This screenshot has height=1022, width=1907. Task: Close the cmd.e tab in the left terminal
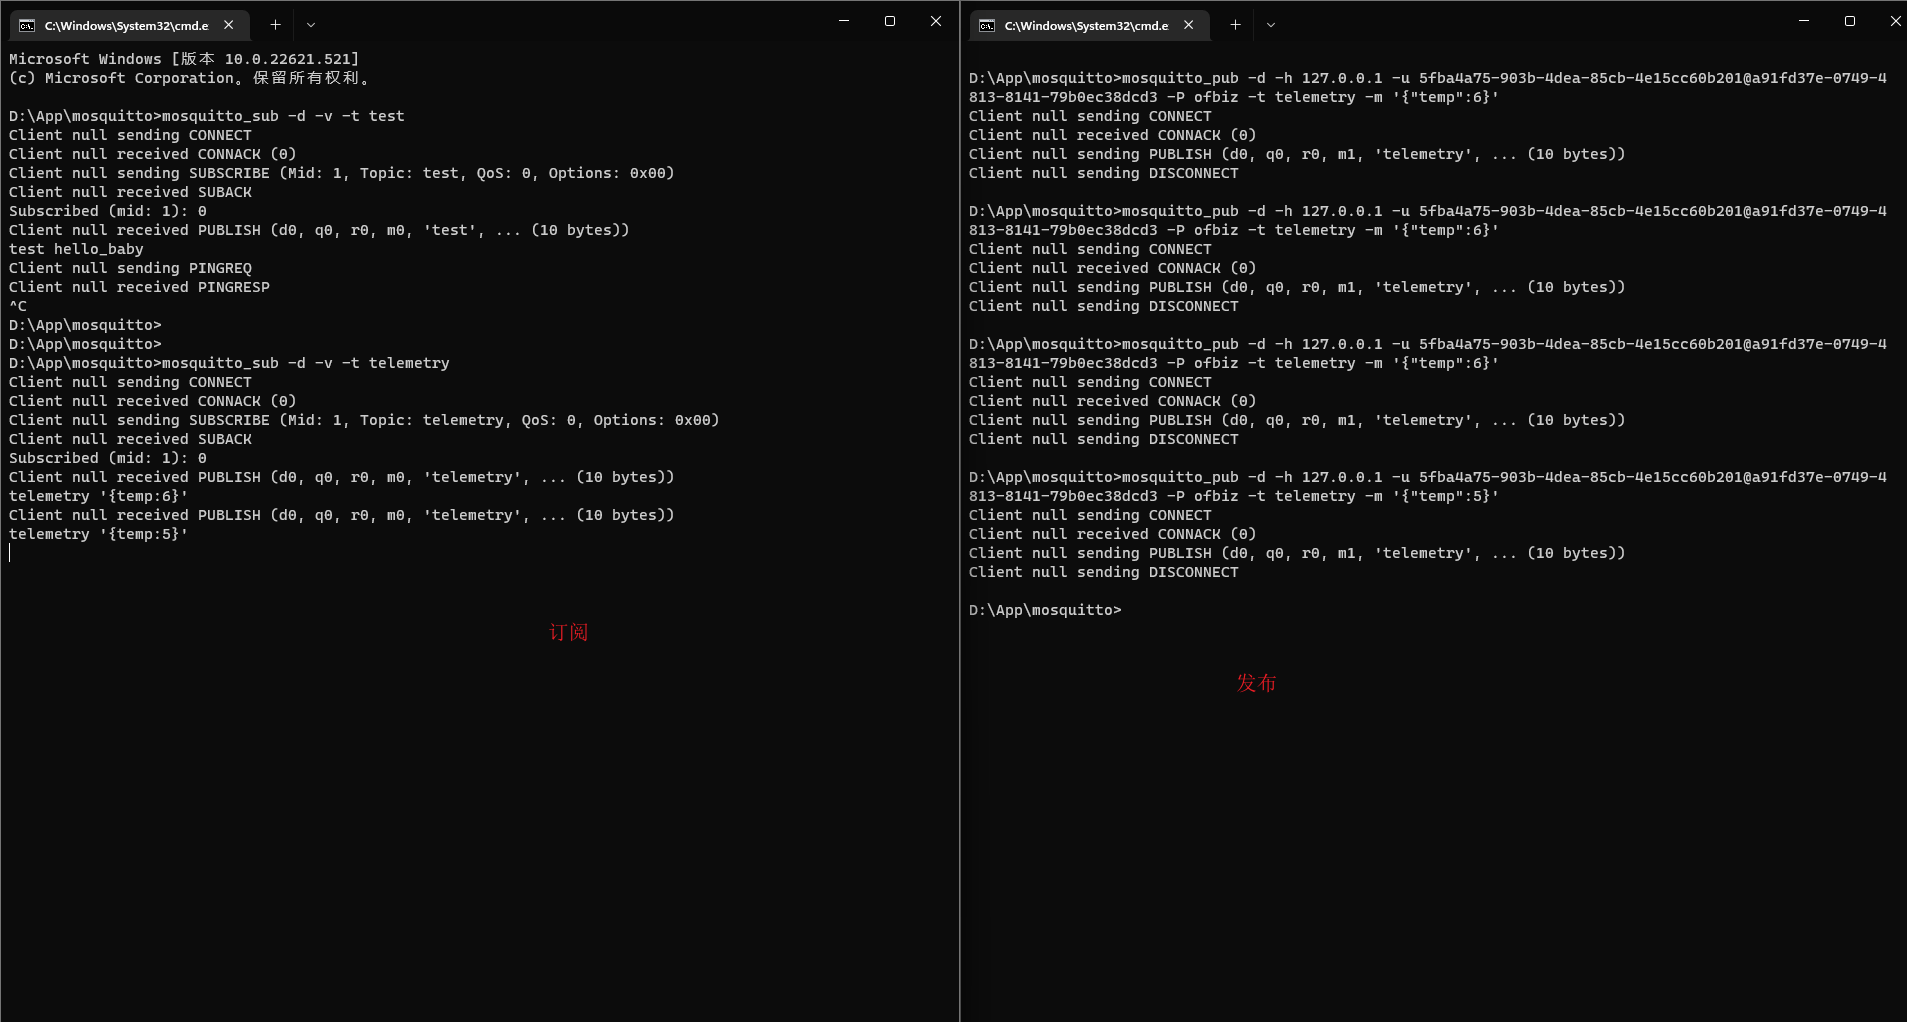click(x=228, y=24)
